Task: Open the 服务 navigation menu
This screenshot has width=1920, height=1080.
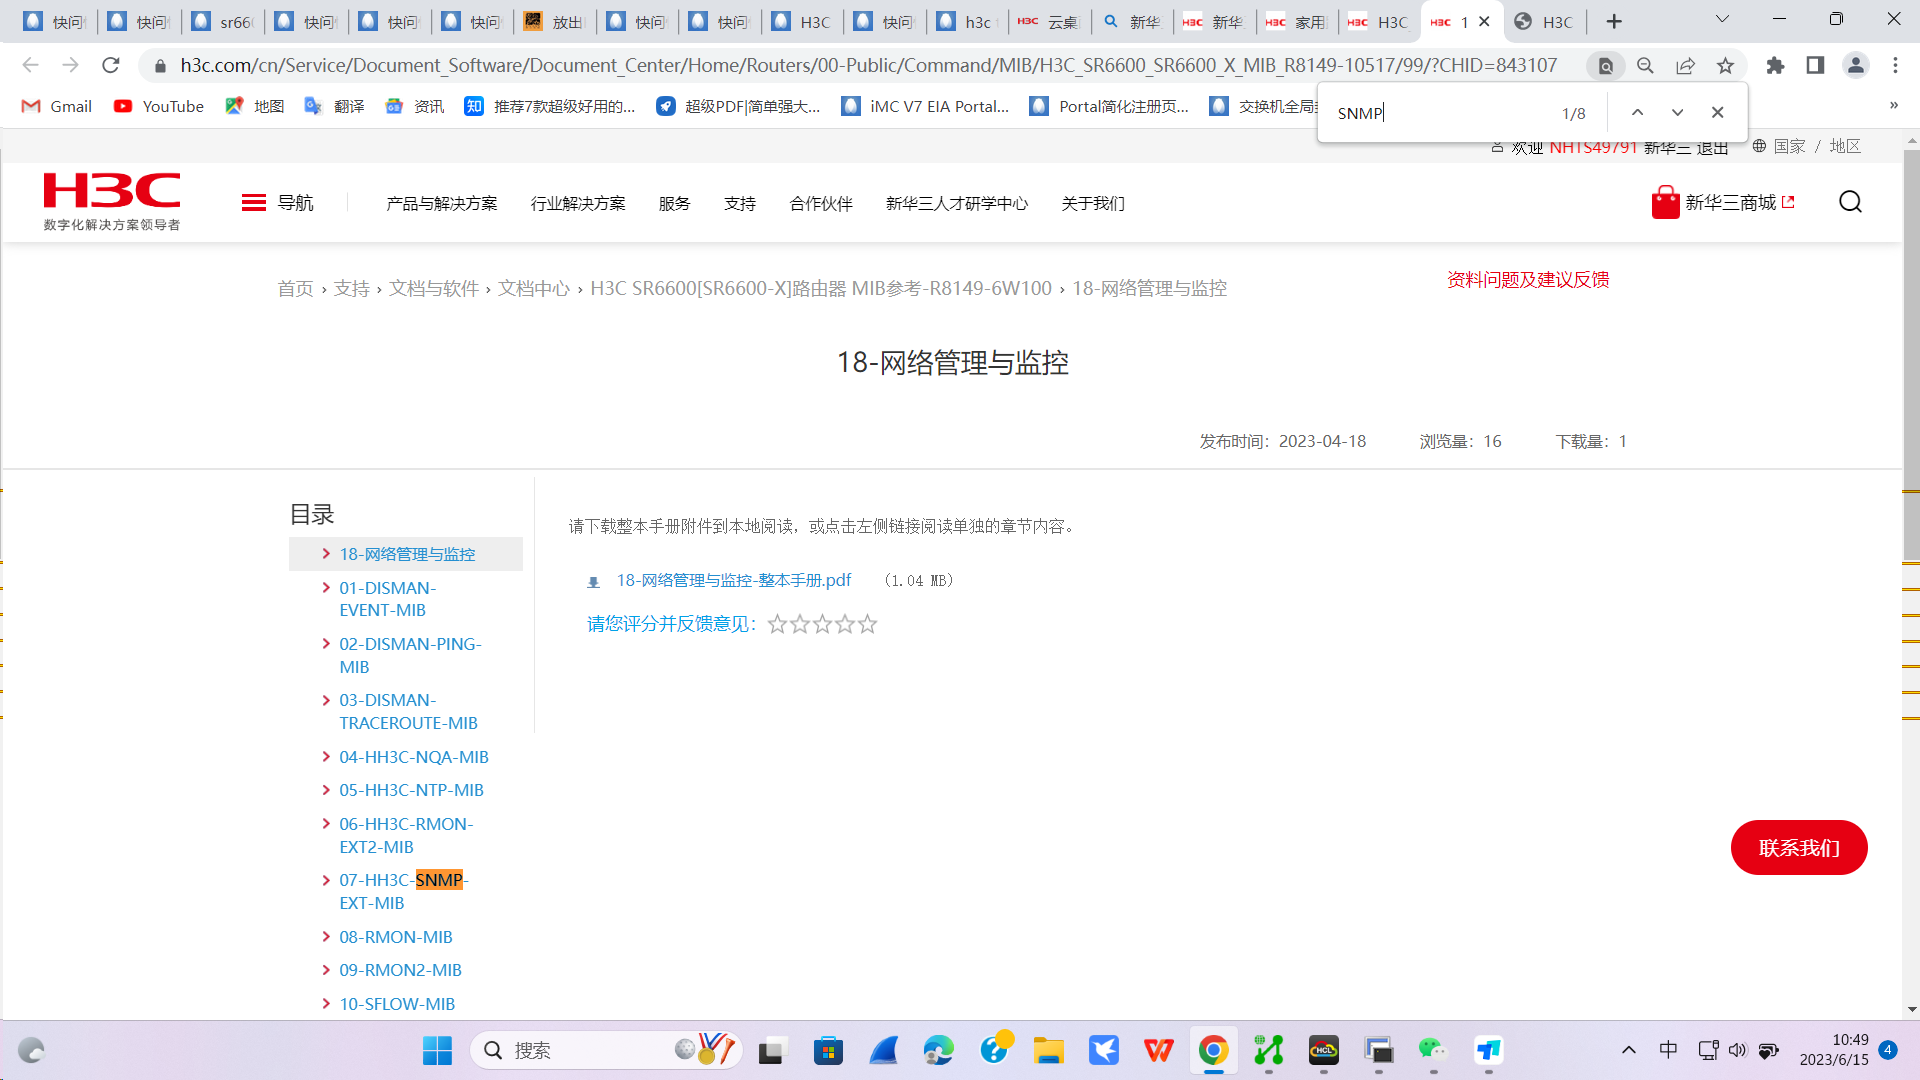Action: pyautogui.click(x=674, y=204)
